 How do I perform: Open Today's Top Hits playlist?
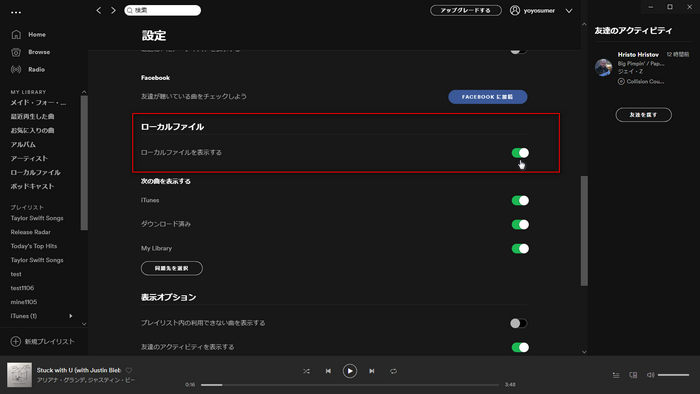point(34,246)
